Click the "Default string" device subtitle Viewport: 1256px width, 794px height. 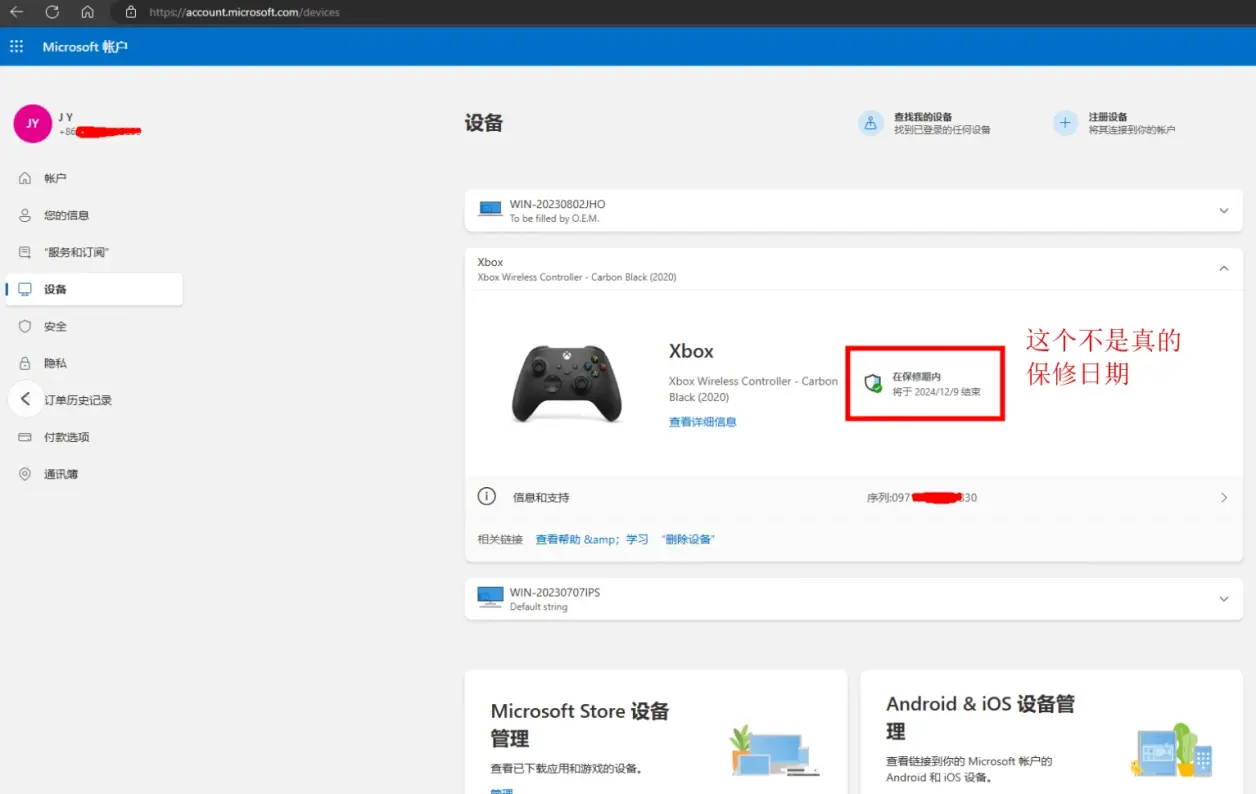538,607
